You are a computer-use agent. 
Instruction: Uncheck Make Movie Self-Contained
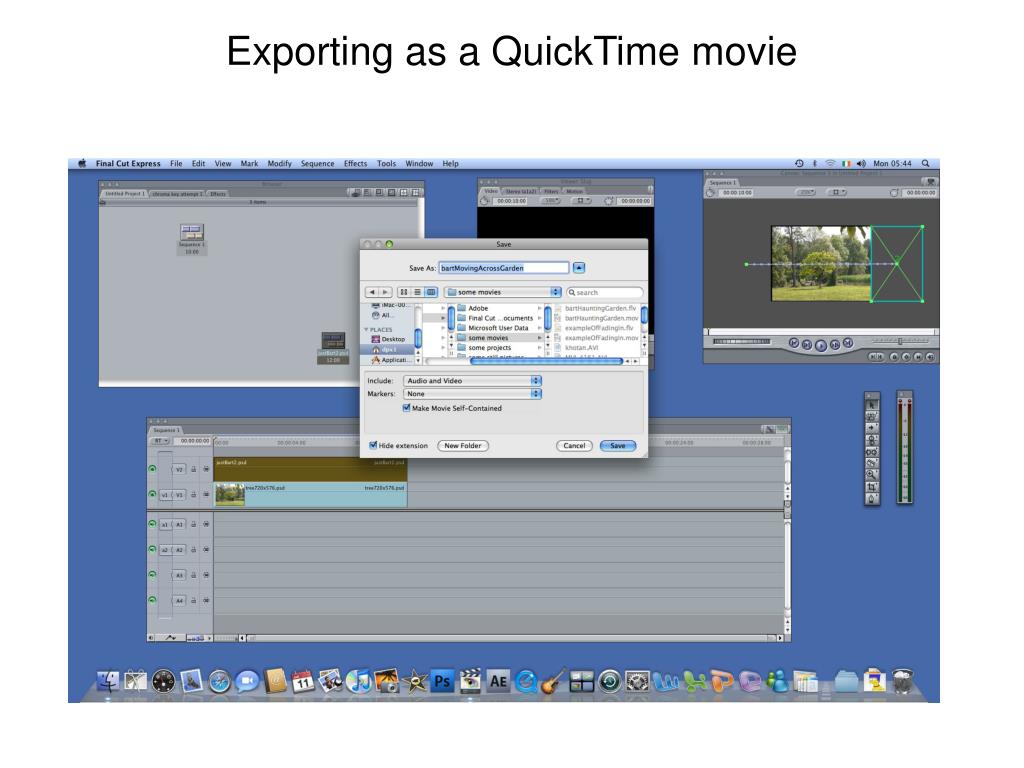(x=406, y=408)
